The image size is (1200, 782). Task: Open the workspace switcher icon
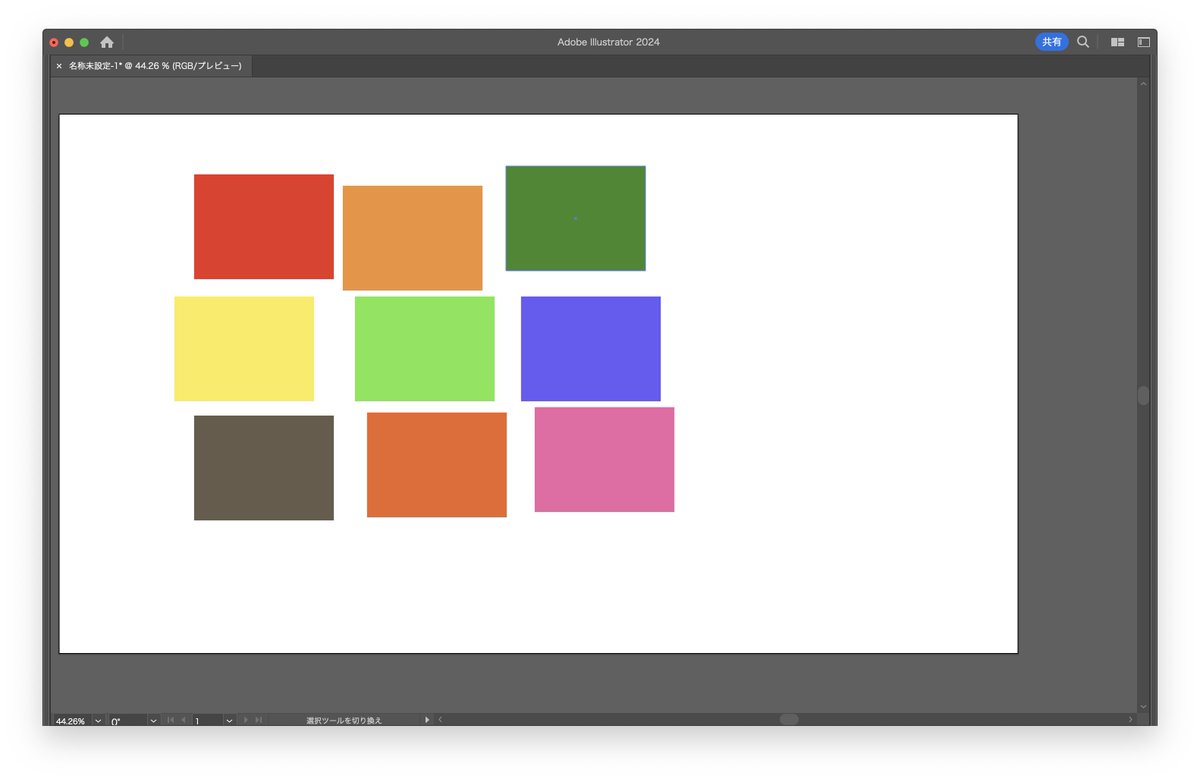[x=1144, y=42]
